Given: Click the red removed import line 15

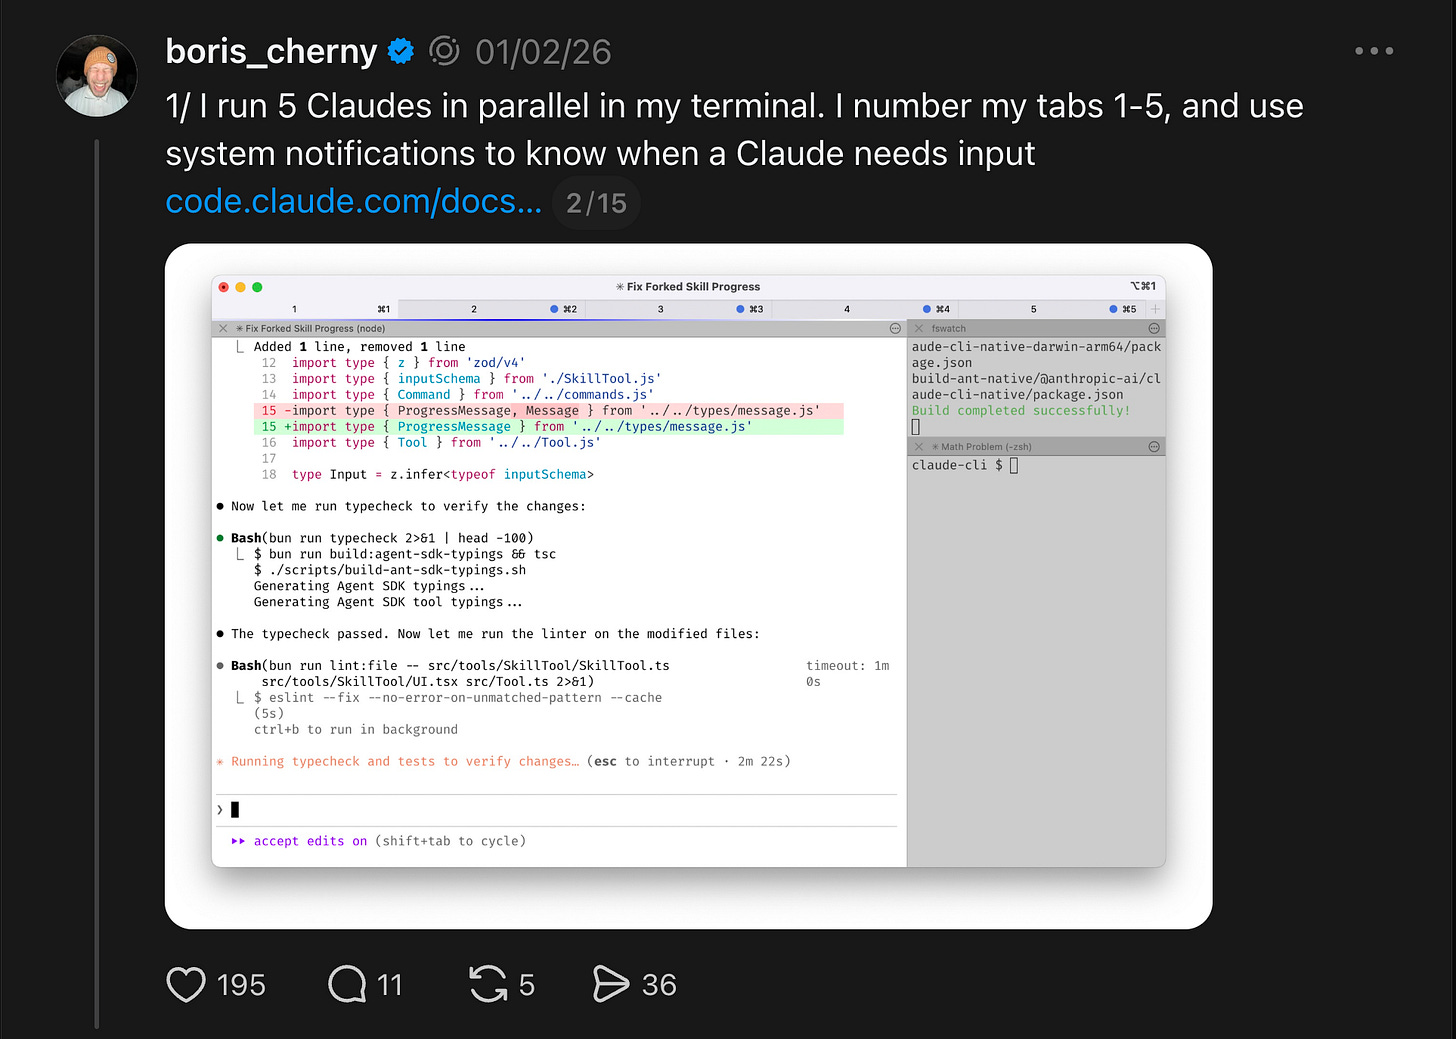Looking at the screenshot, I should click(x=549, y=411).
